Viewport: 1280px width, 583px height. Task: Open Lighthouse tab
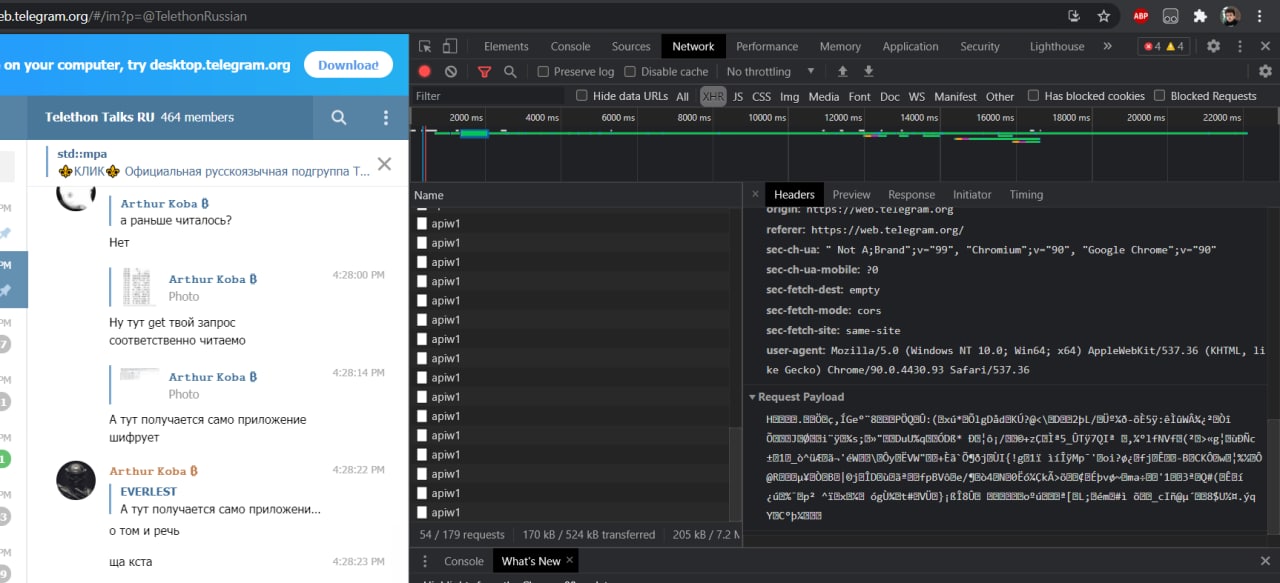click(1057, 46)
